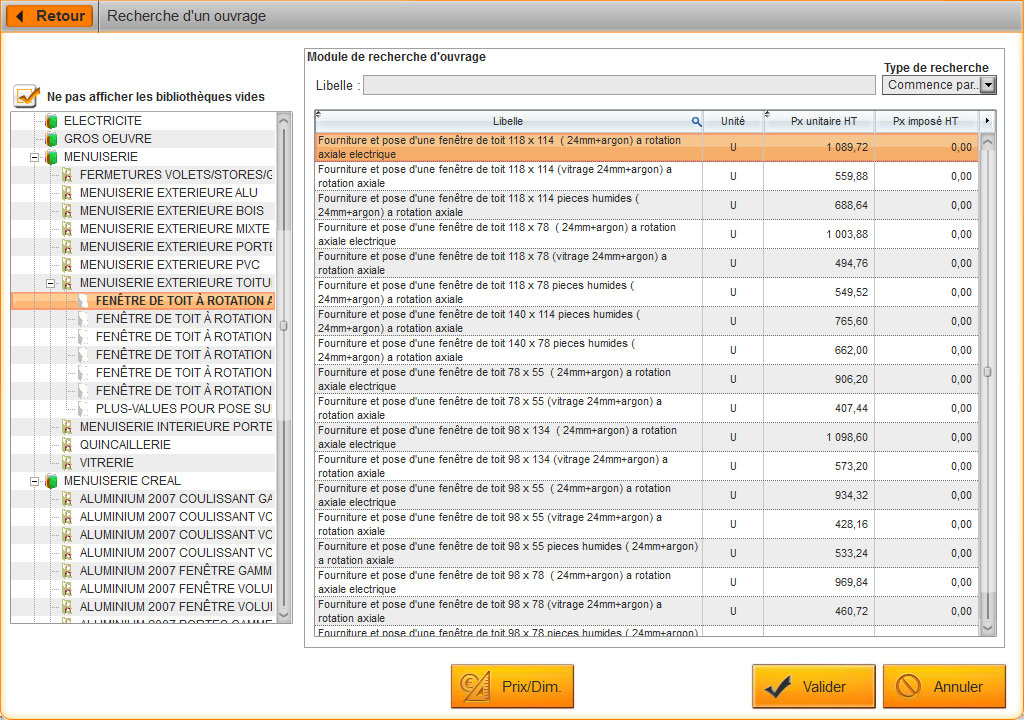Image resolution: width=1024 pixels, height=720 pixels.
Task: Select QUINCAILLERIE in the tree
Action: [x=125, y=445]
